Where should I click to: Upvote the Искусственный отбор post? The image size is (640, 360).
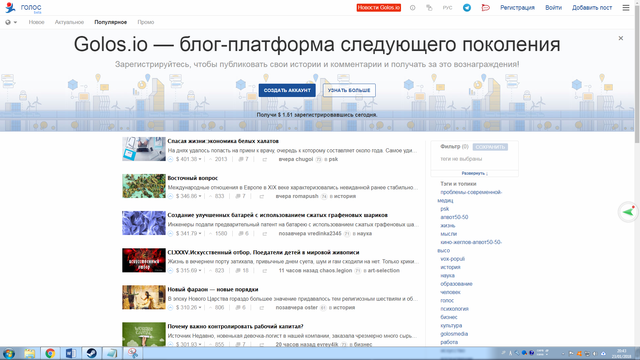pos(170,271)
